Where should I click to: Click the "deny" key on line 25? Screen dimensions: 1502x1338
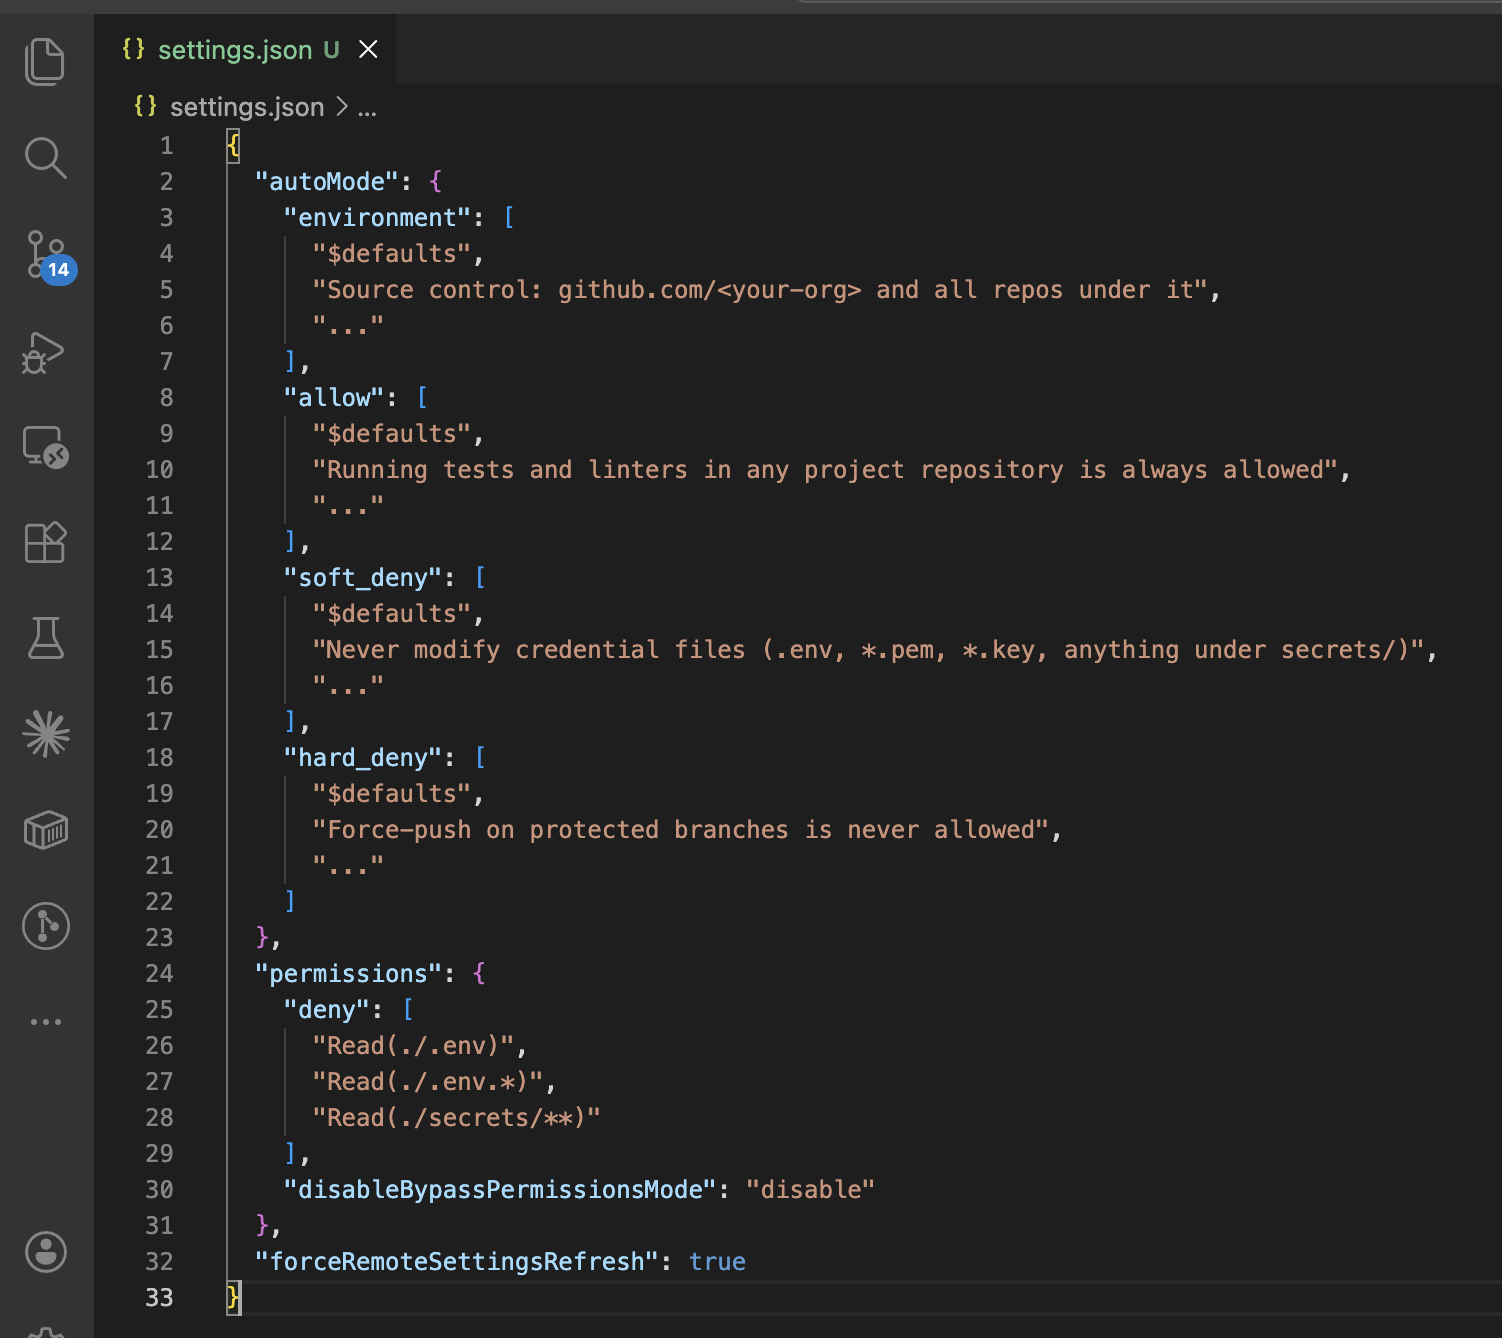coord(327,1010)
